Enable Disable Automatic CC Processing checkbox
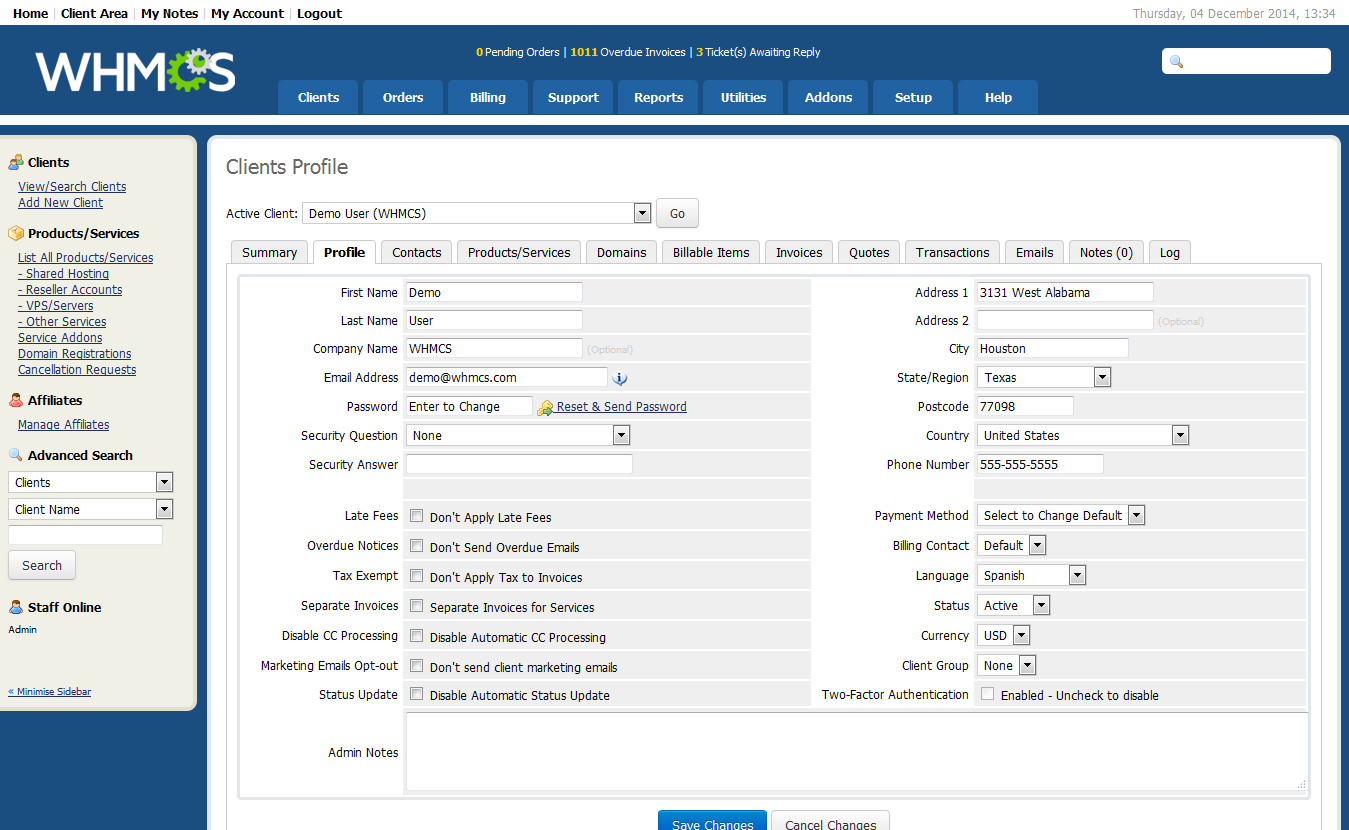Screen dimensions: 1349x830 coord(417,636)
